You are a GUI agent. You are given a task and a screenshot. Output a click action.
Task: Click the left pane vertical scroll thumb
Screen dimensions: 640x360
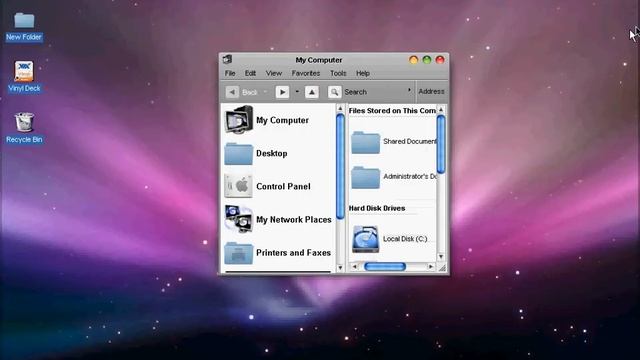tap(340, 167)
